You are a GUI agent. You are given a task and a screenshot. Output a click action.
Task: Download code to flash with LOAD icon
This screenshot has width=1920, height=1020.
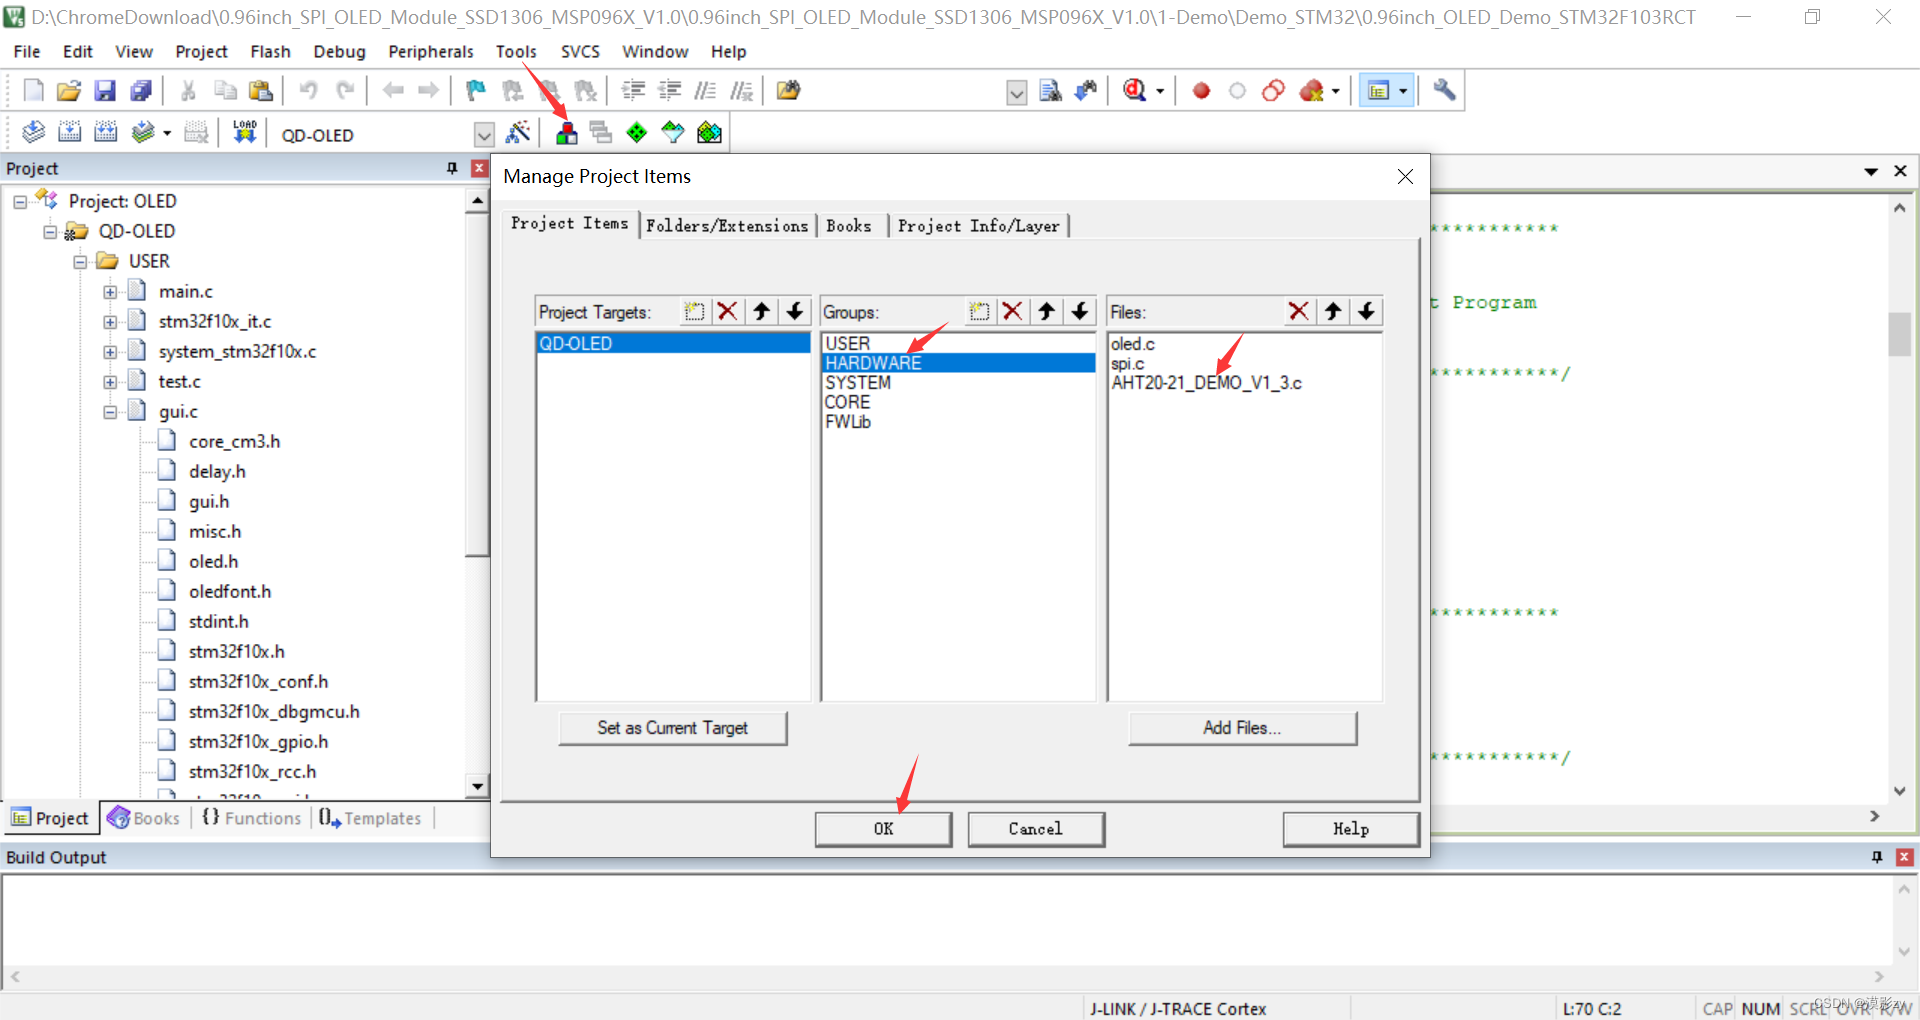(244, 132)
